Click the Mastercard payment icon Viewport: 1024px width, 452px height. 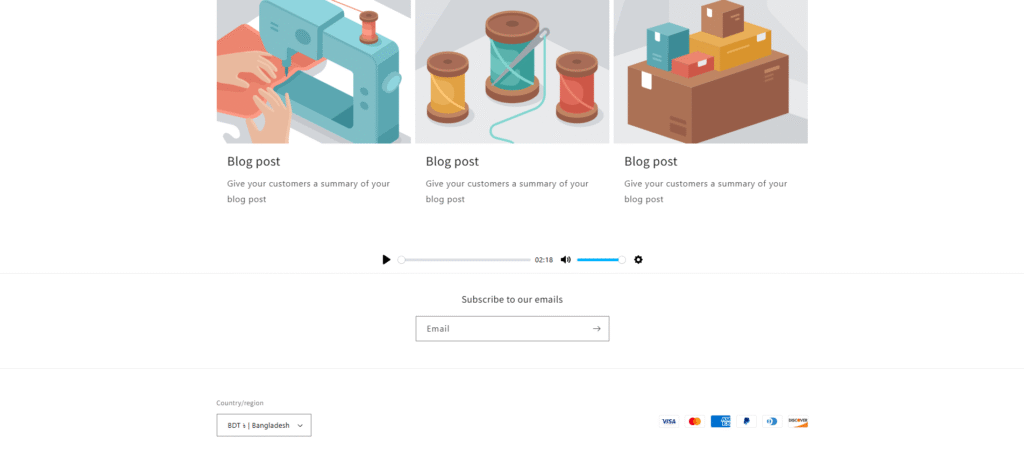695,421
